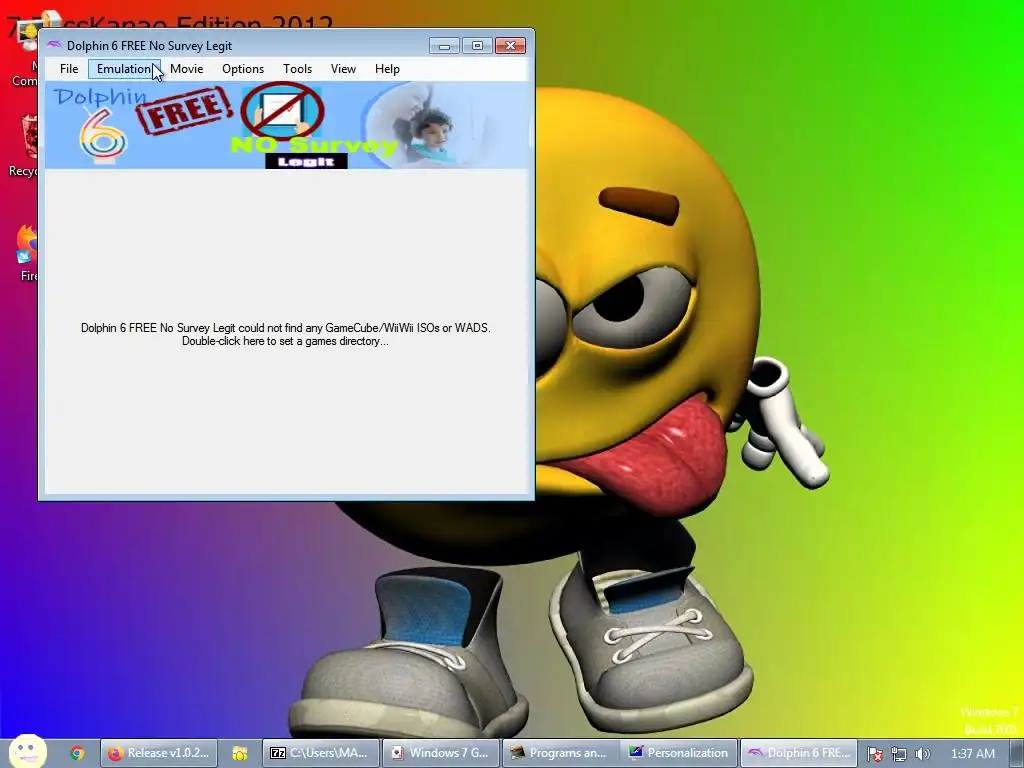Click the Dolphin title bar icon
Viewport: 1024px width, 768px height.
pyautogui.click(x=54, y=45)
